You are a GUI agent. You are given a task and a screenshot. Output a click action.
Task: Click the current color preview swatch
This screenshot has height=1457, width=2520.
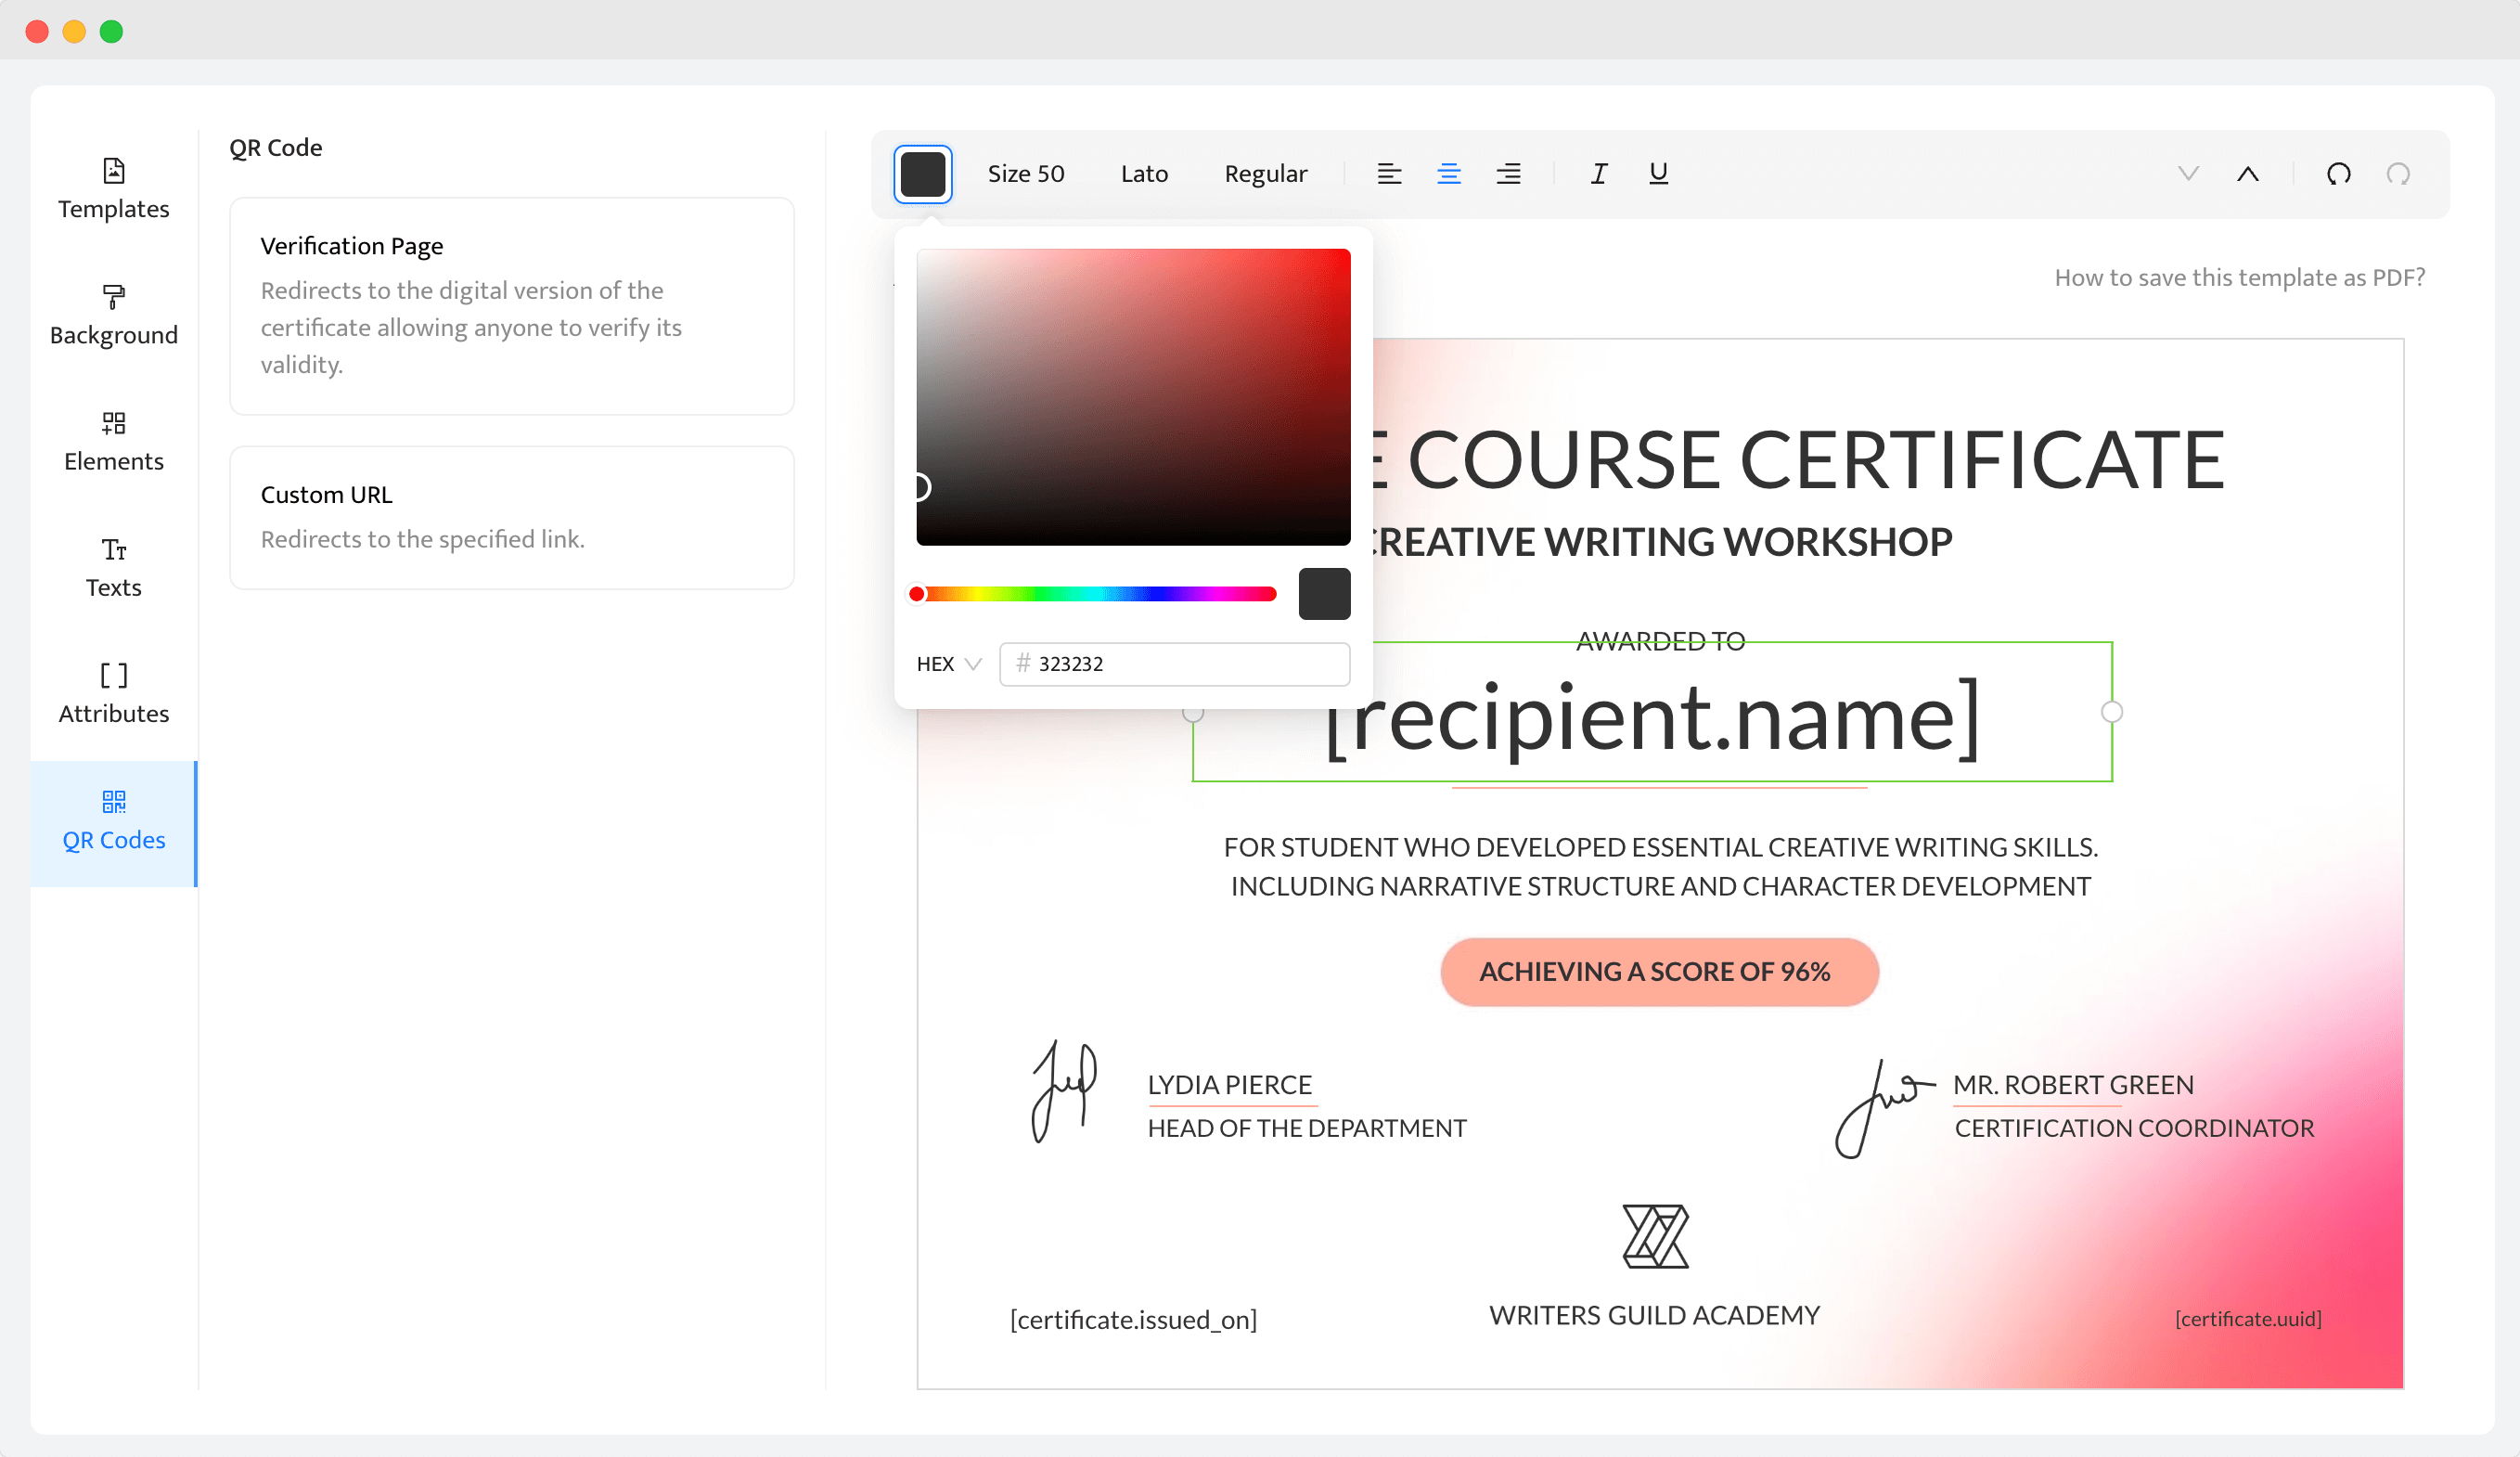point(1324,594)
